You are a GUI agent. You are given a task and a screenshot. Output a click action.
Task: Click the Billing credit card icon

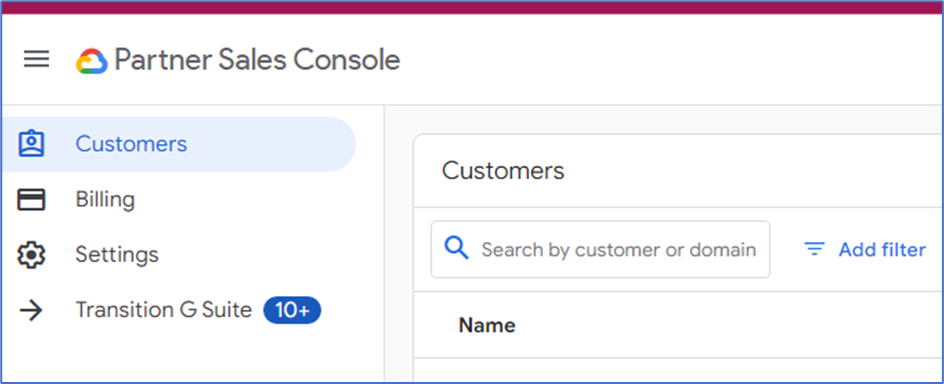coord(31,199)
